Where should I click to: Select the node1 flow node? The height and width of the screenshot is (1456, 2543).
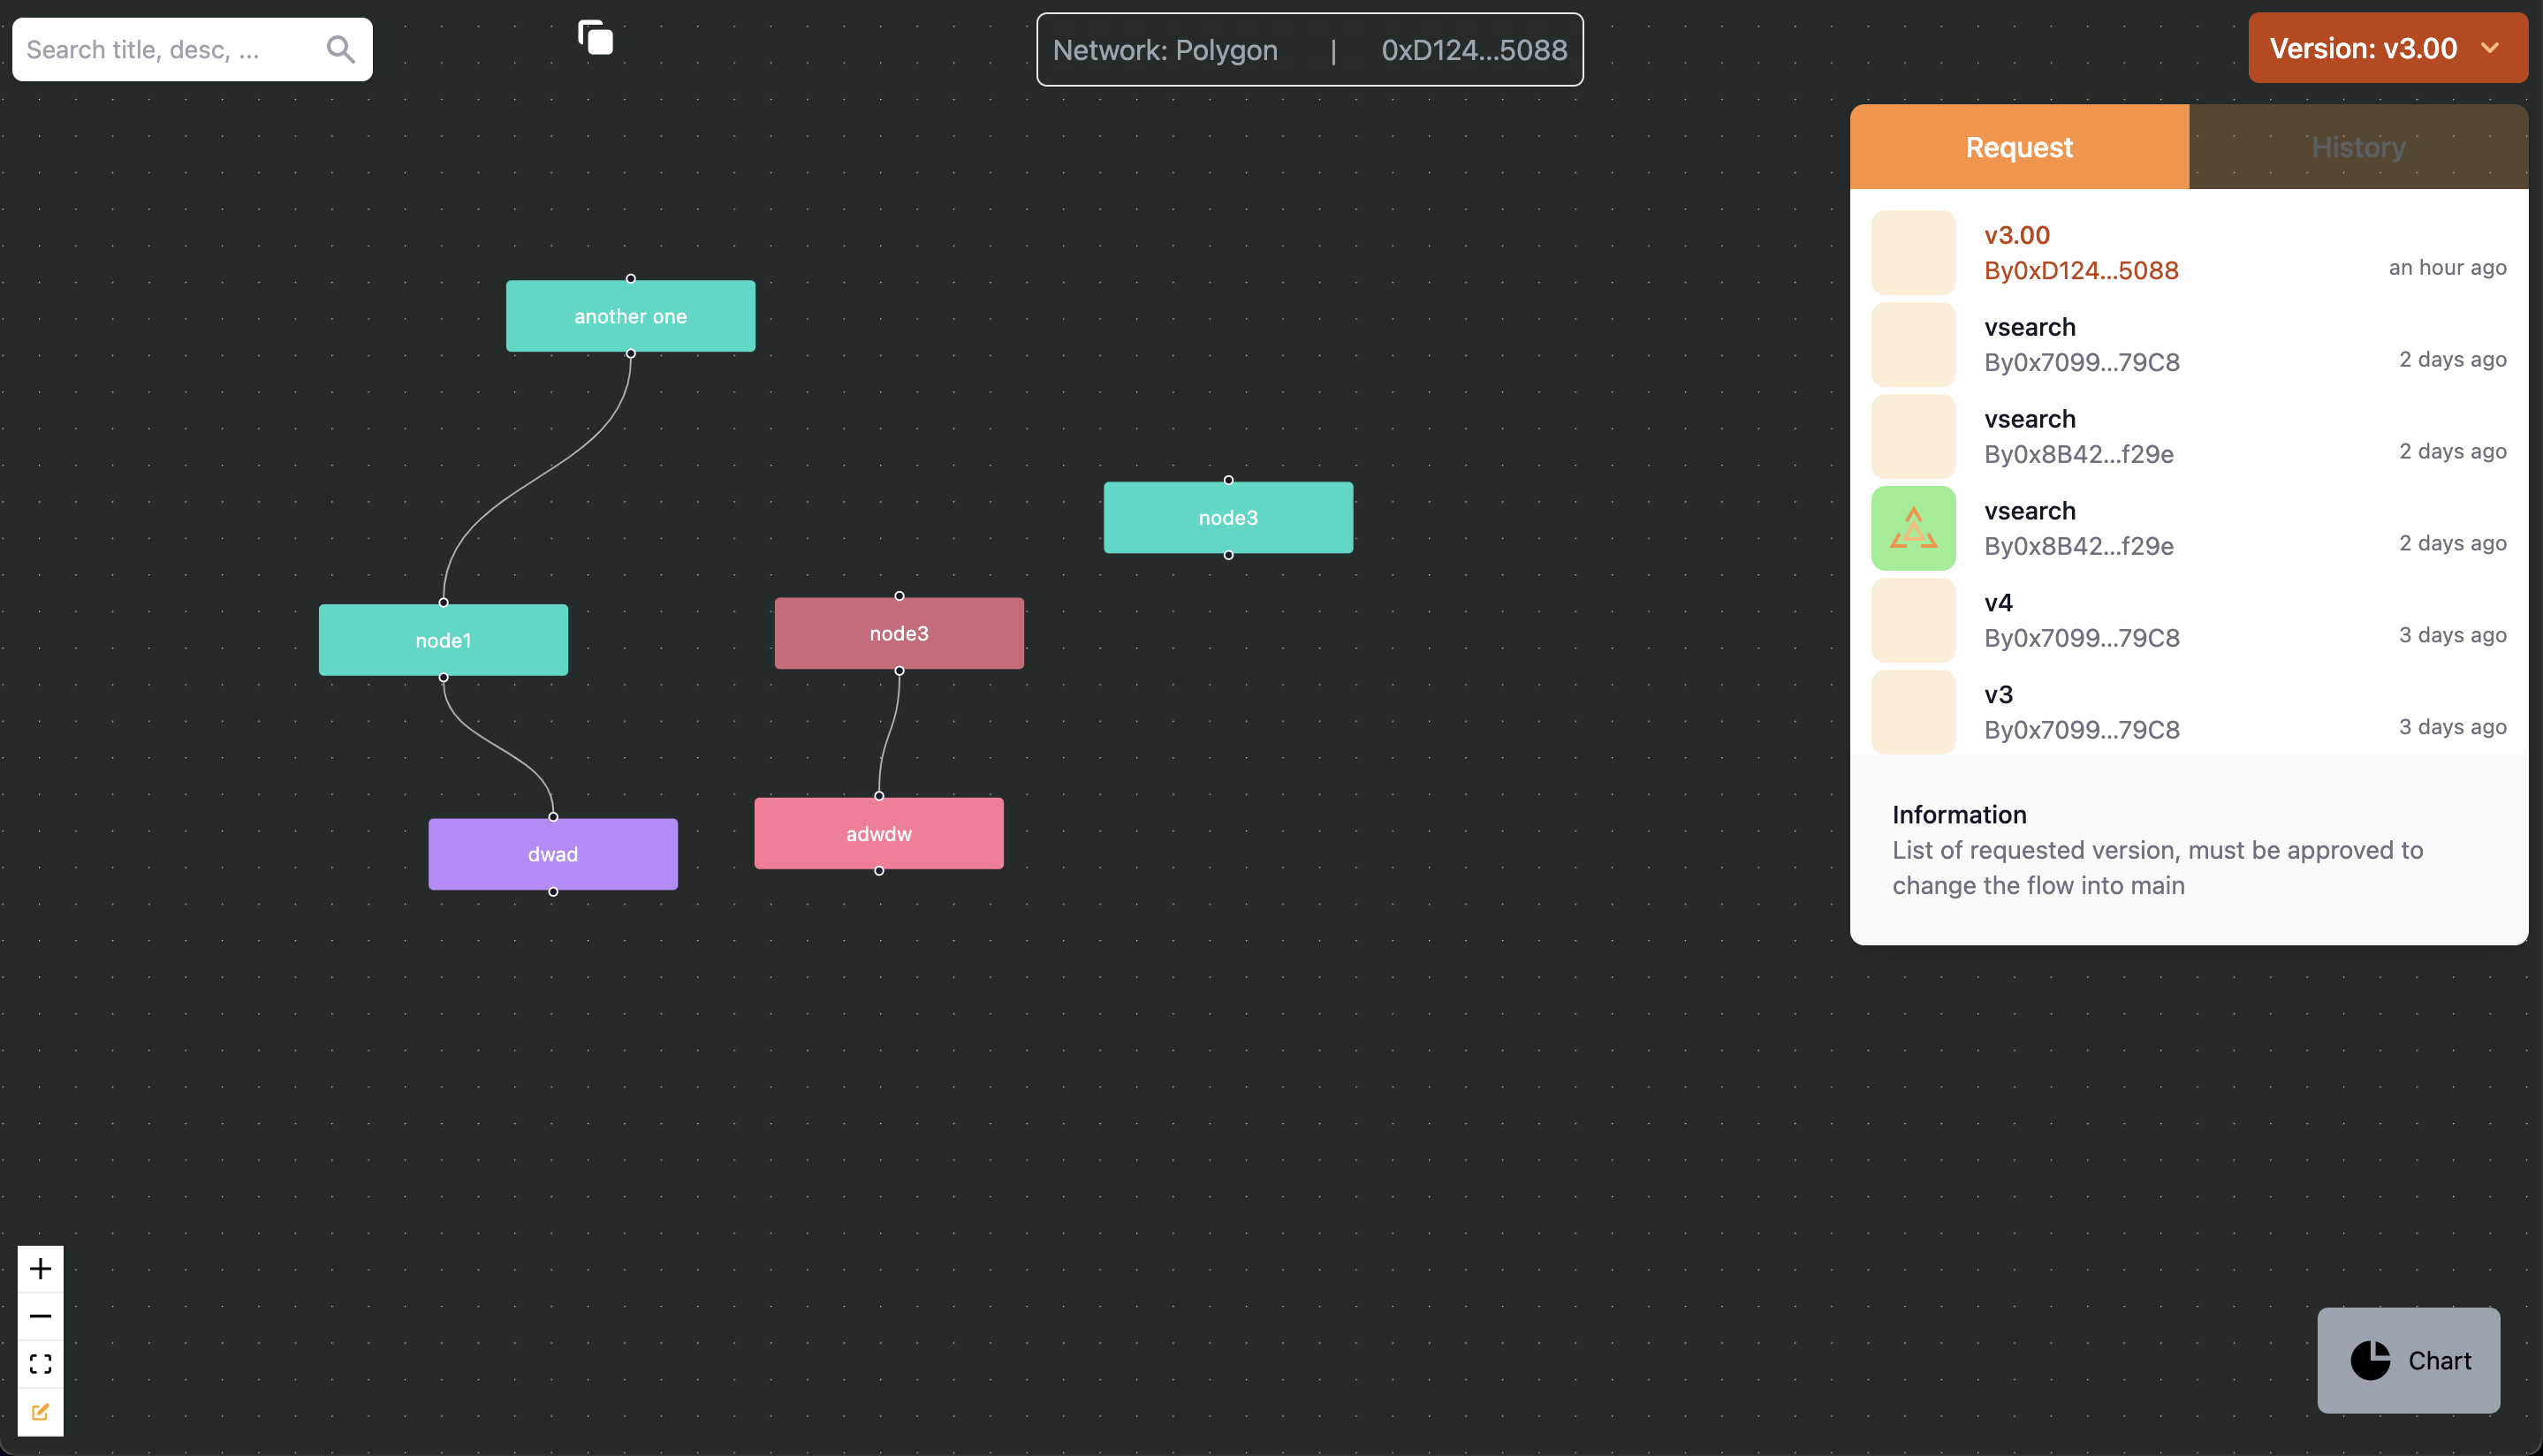(x=443, y=640)
